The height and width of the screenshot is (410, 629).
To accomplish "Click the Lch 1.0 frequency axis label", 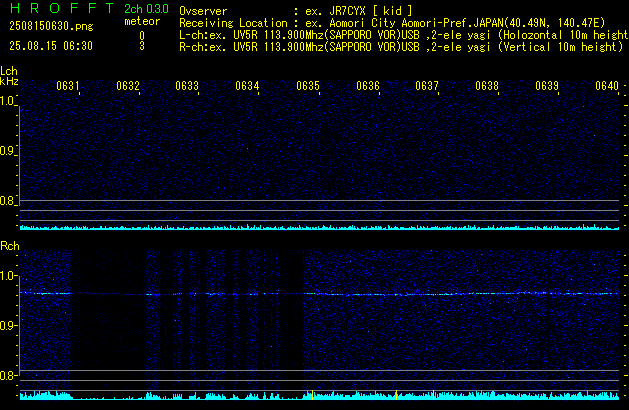I will [7, 101].
